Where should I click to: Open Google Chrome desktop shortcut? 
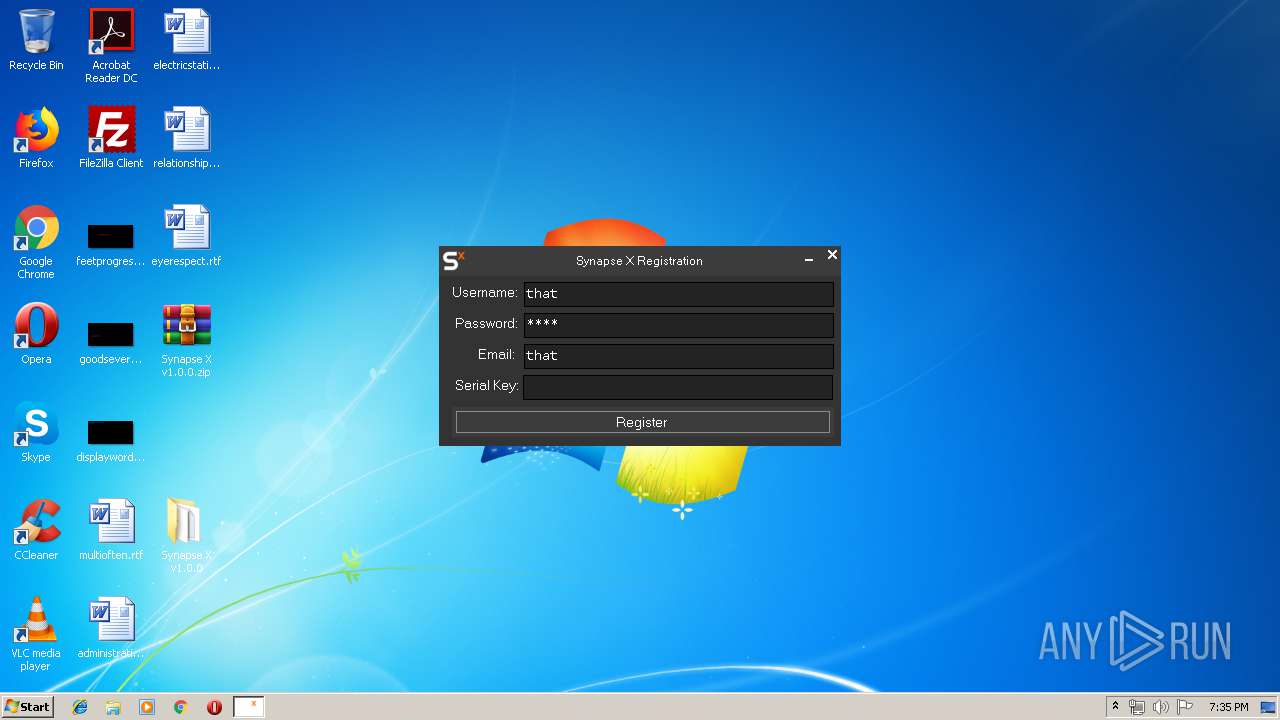(x=36, y=242)
